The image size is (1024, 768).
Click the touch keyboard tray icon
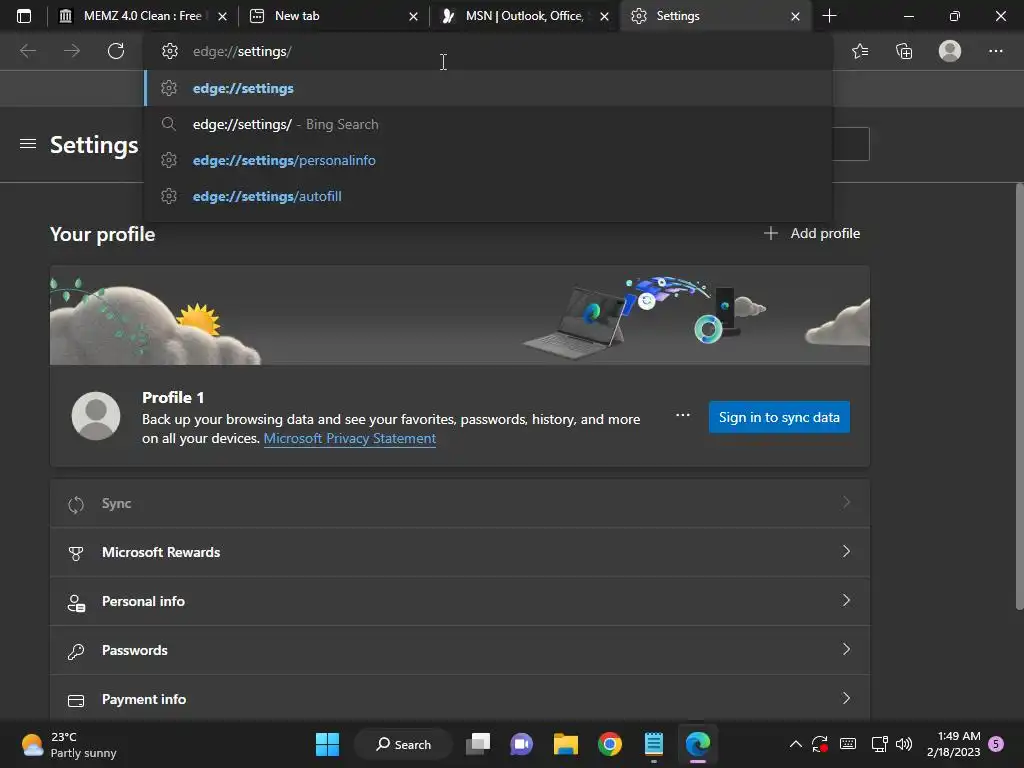(848, 744)
